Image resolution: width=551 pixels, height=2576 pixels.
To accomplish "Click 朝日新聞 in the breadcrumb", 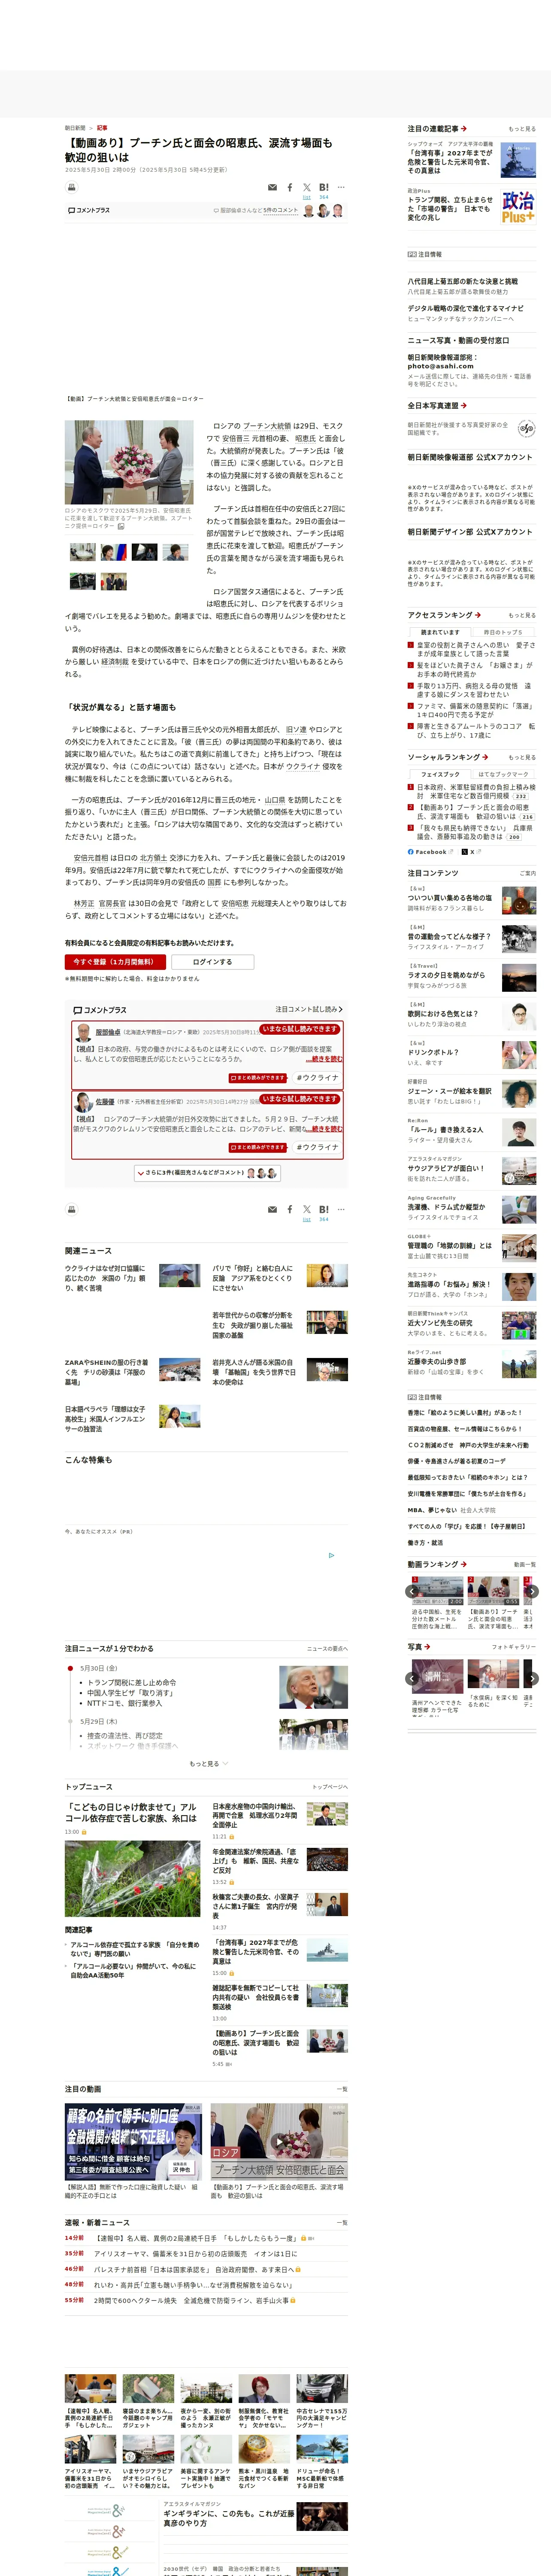I will (75, 128).
